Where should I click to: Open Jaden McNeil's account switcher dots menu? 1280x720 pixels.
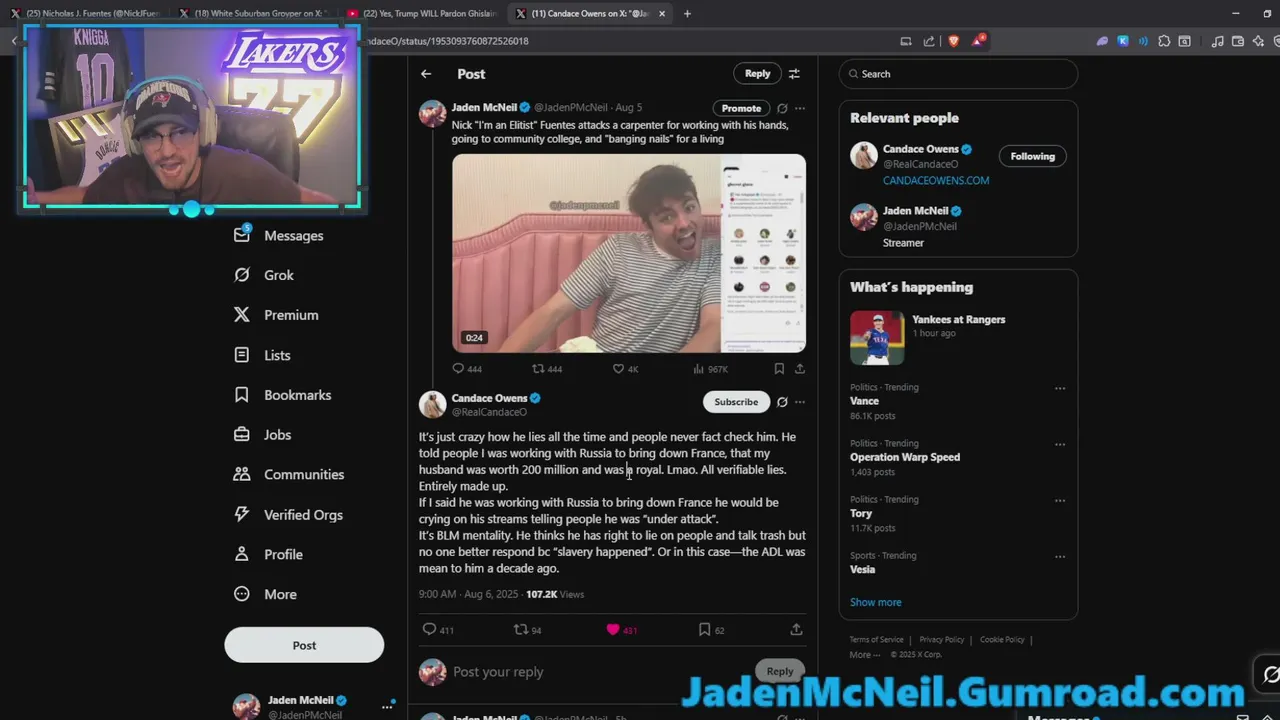point(388,706)
